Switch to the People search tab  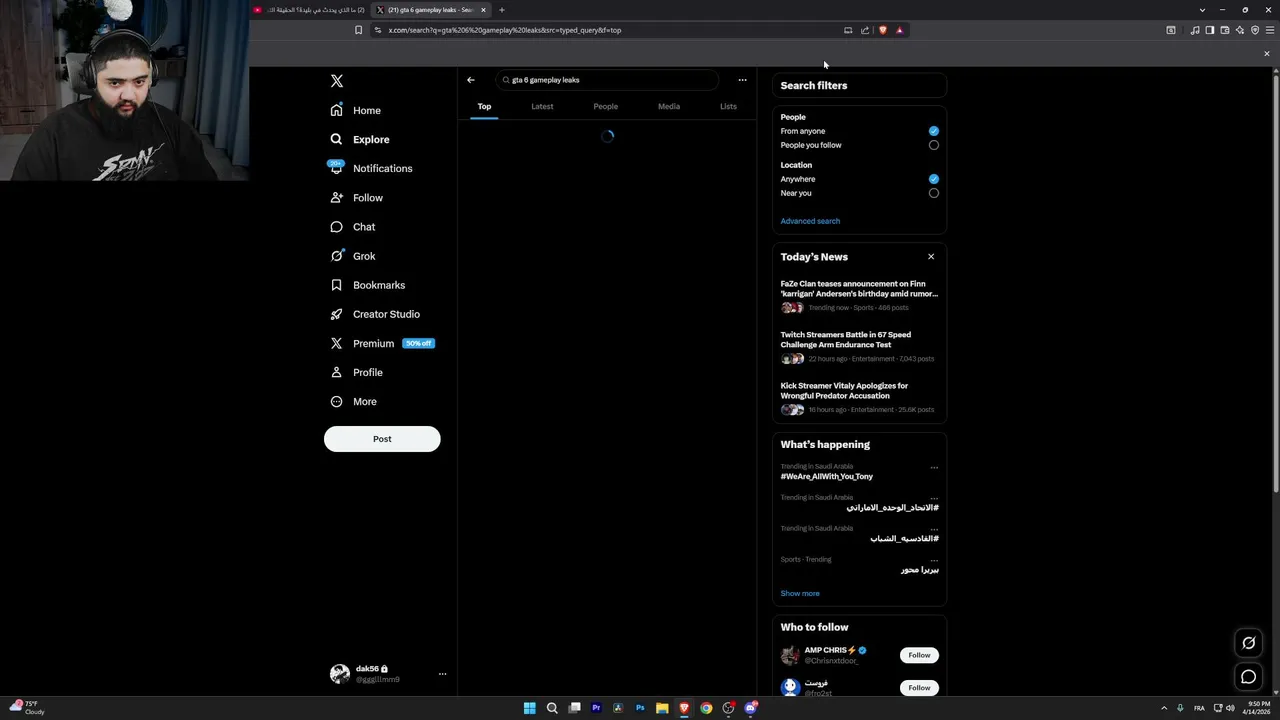pos(605,106)
